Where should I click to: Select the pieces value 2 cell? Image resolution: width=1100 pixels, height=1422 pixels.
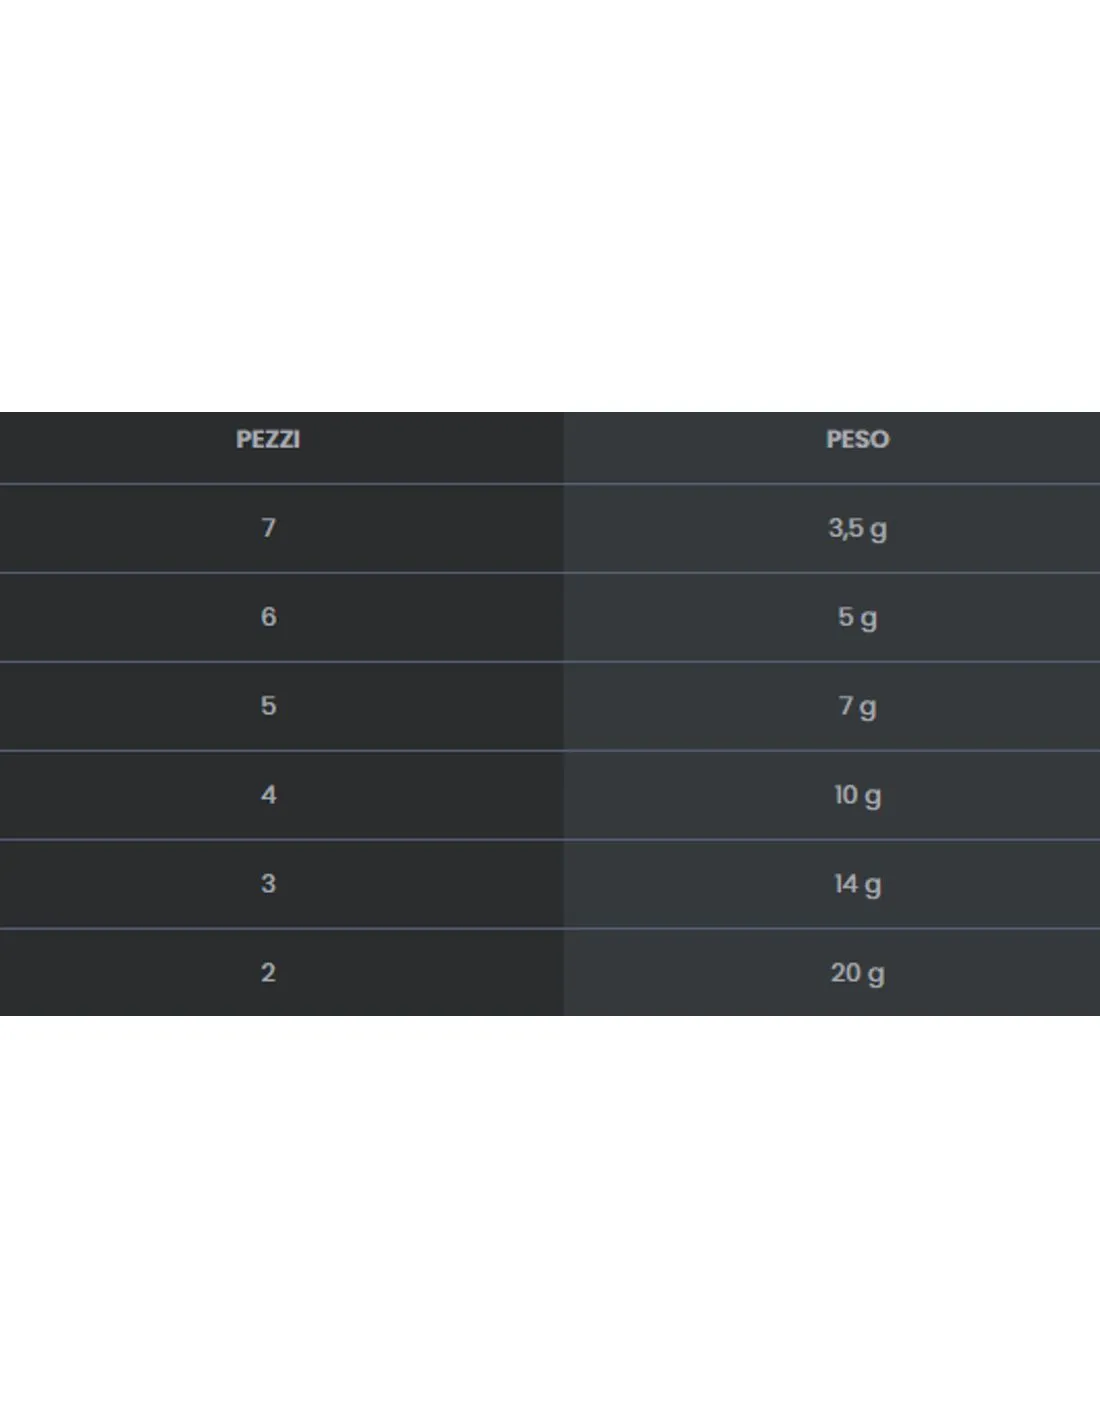pos(268,972)
